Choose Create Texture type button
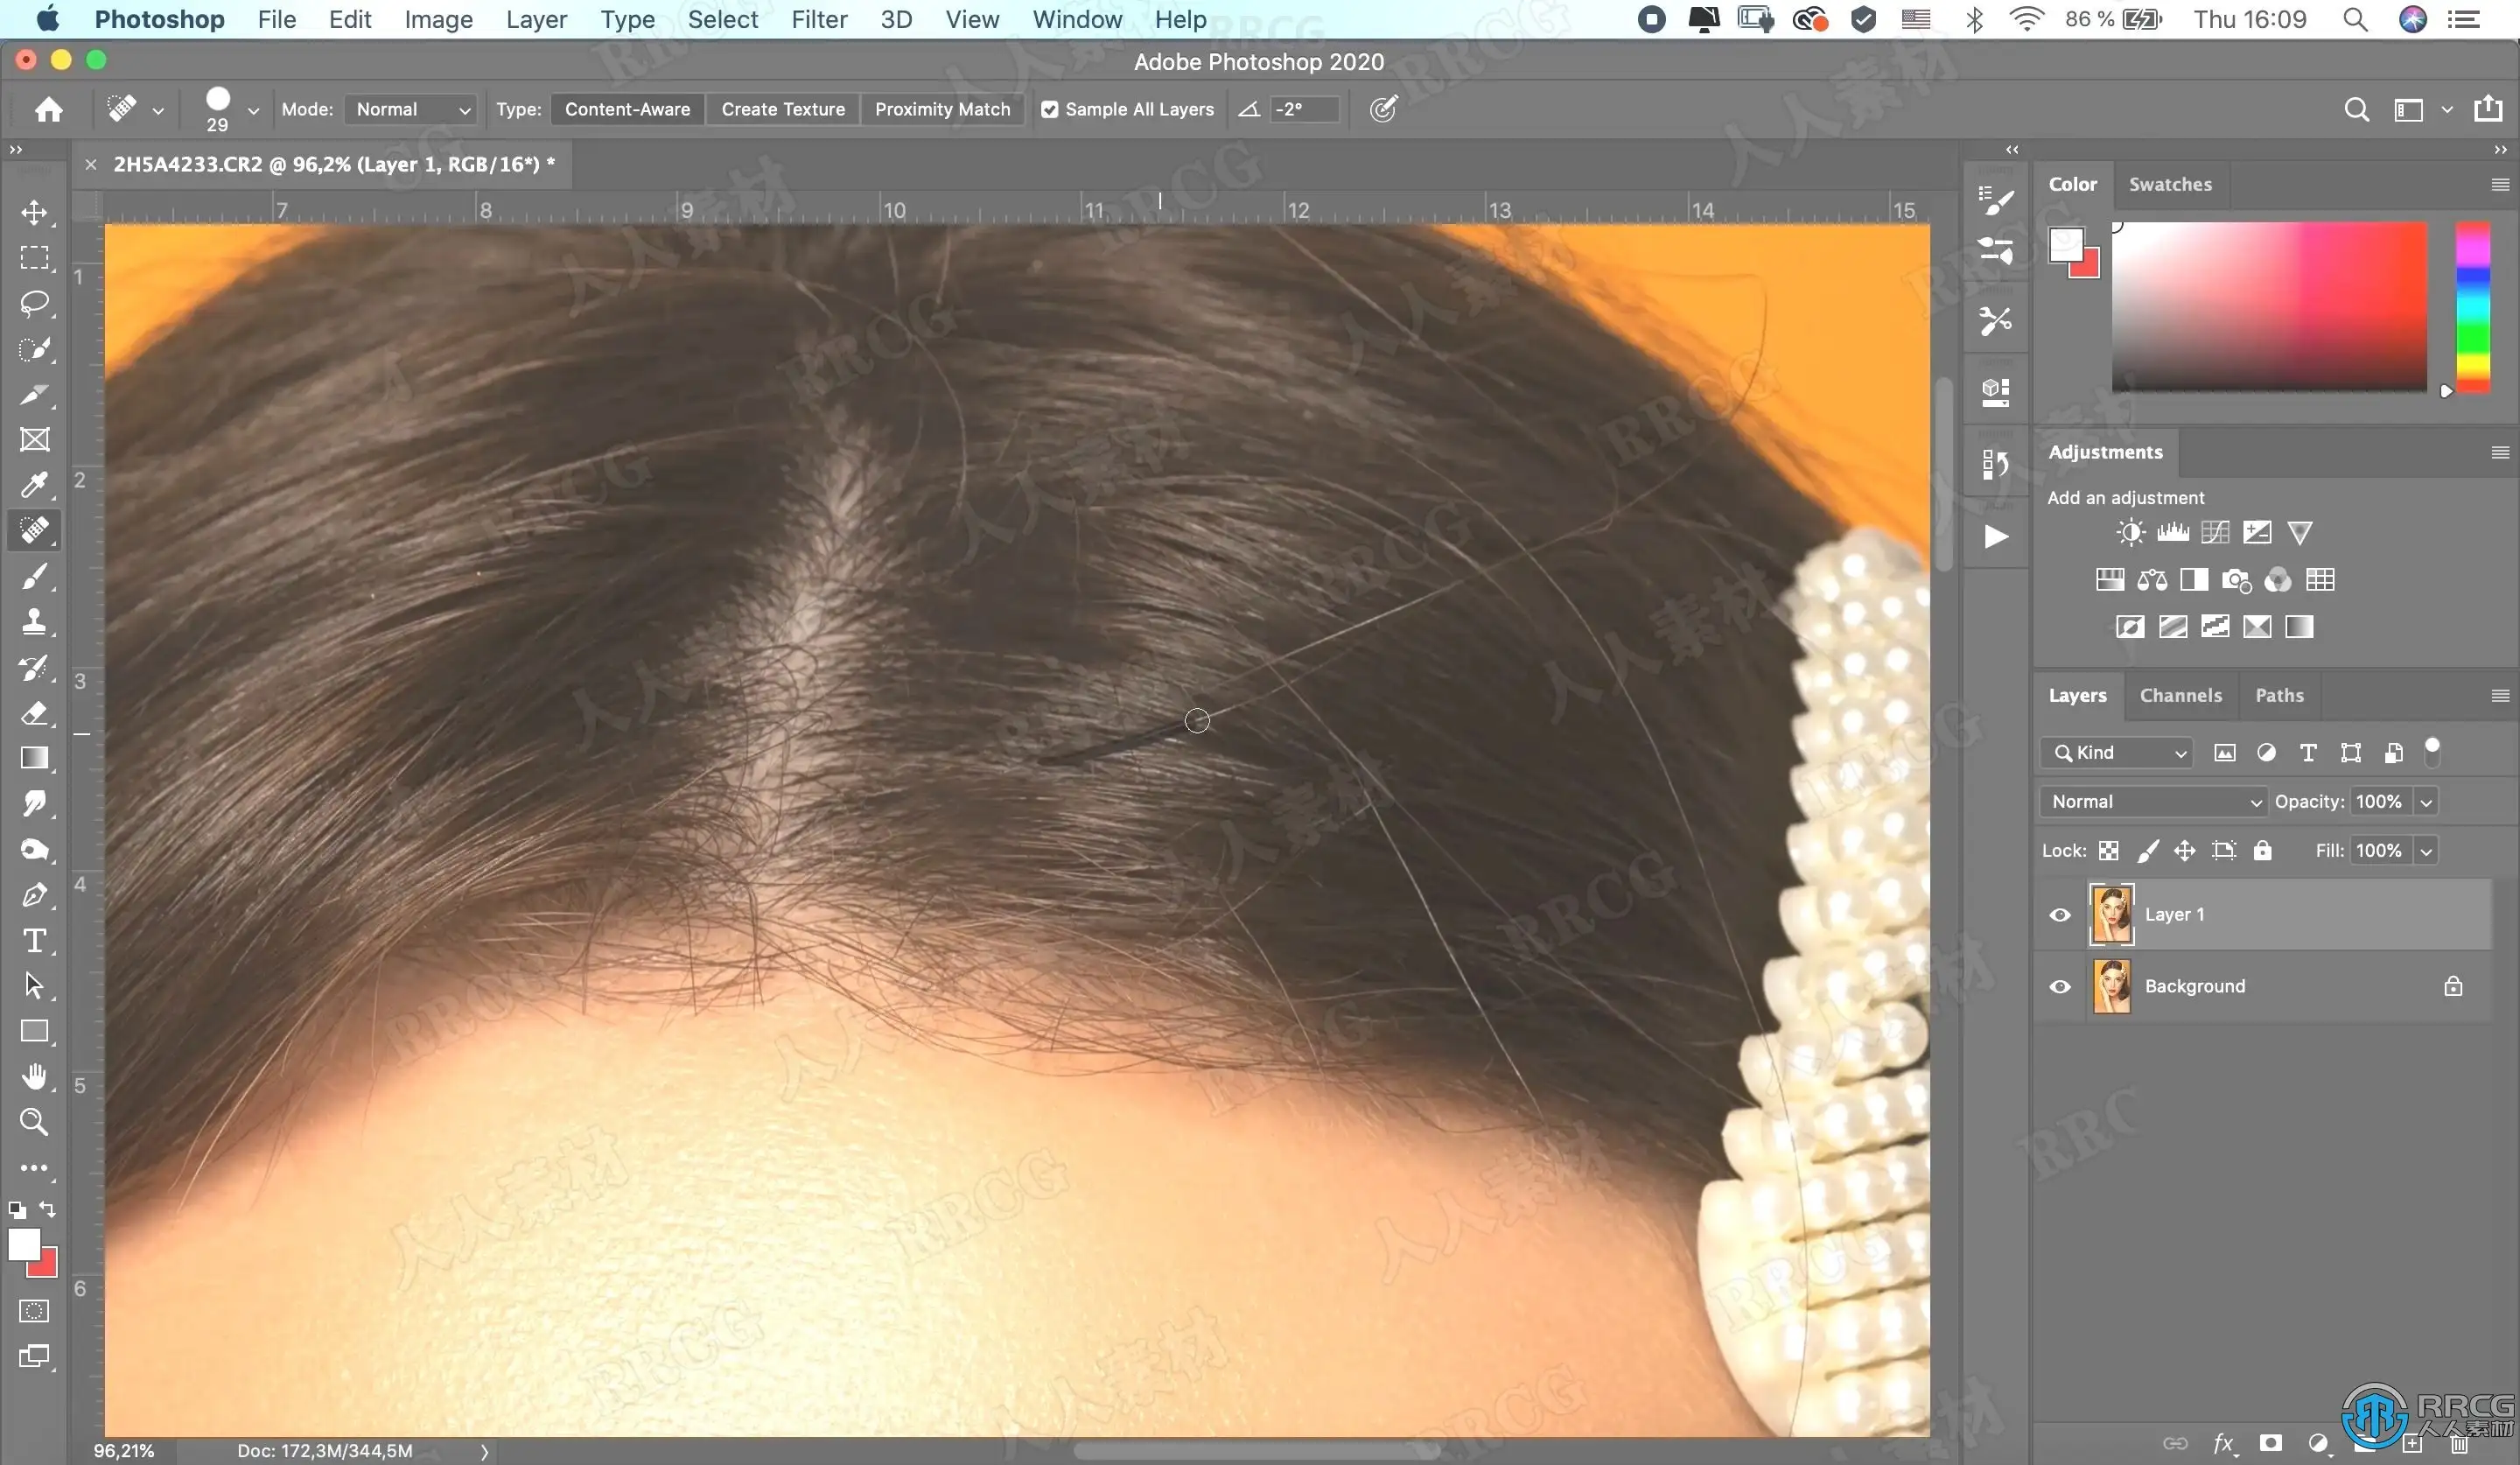 pos(783,109)
